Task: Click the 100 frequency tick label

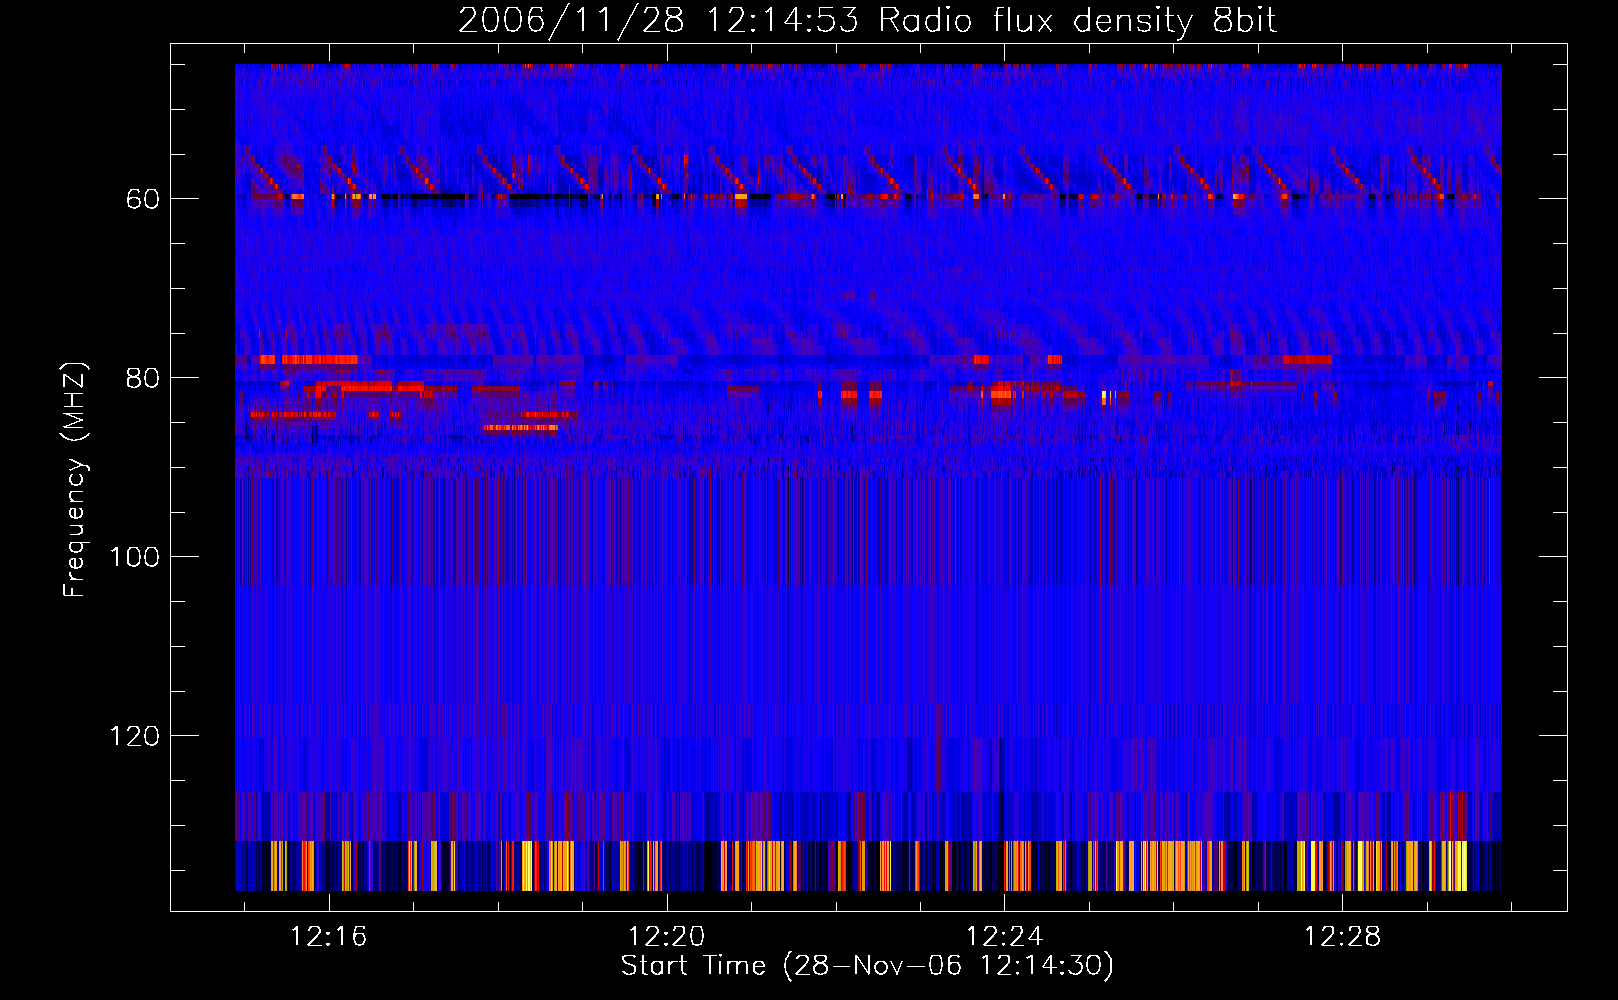Action: pyautogui.click(x=134, y=558)
